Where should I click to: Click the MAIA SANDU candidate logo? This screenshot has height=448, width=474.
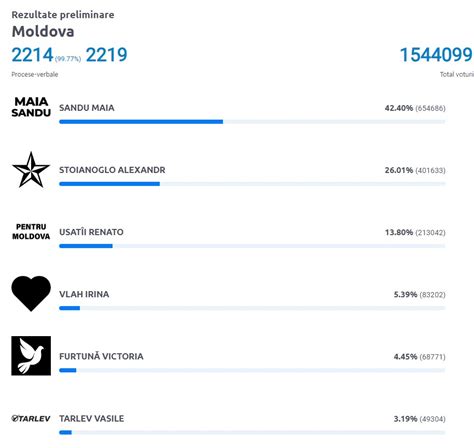click(x=31, y=107)
